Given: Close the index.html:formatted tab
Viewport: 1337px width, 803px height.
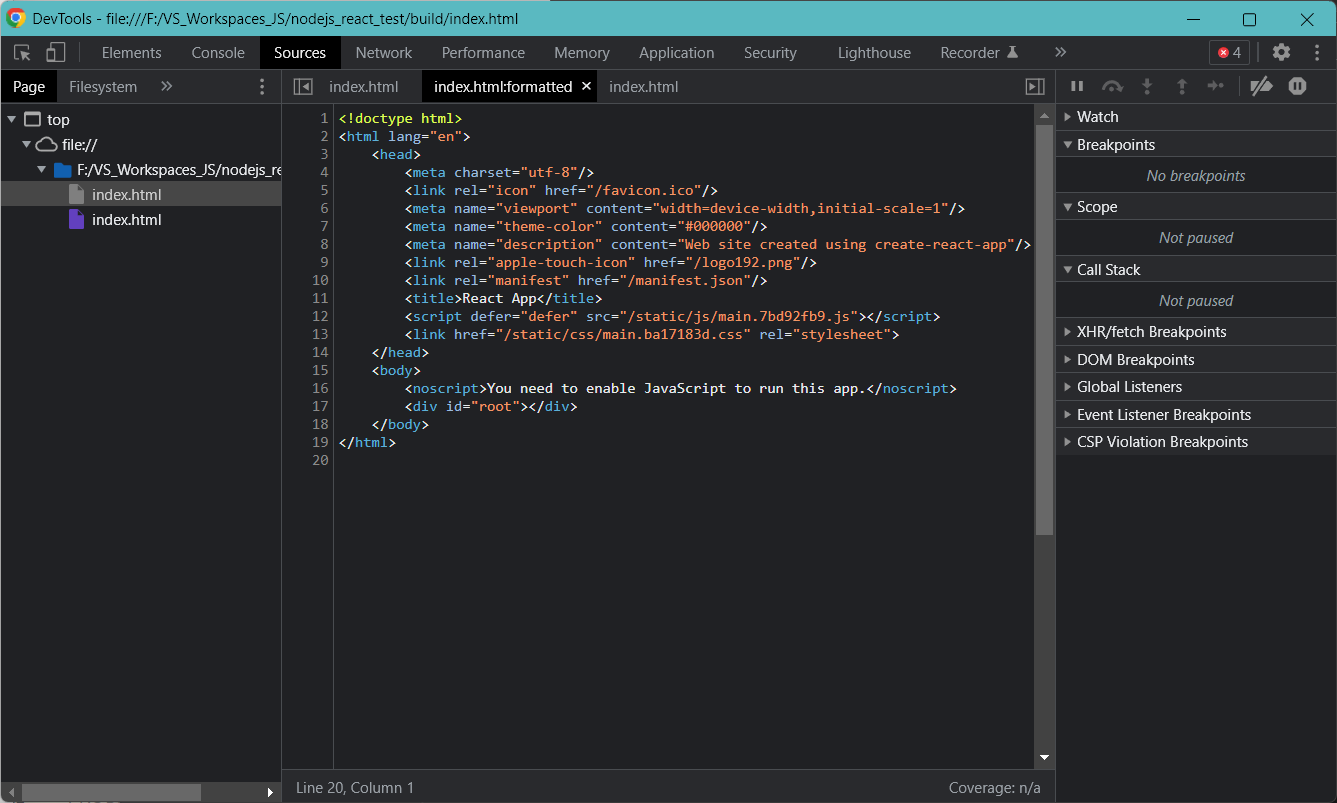Looking at the screenshot, I should (586, 87).
